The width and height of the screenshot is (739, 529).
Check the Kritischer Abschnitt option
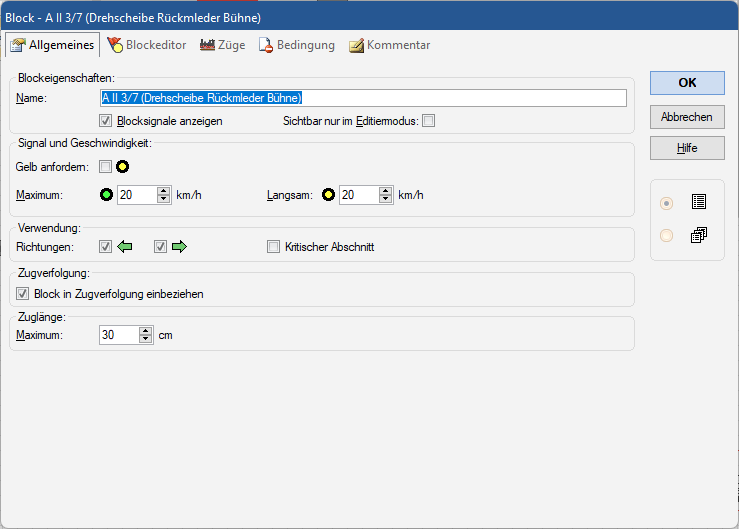[x=273, y=247]
